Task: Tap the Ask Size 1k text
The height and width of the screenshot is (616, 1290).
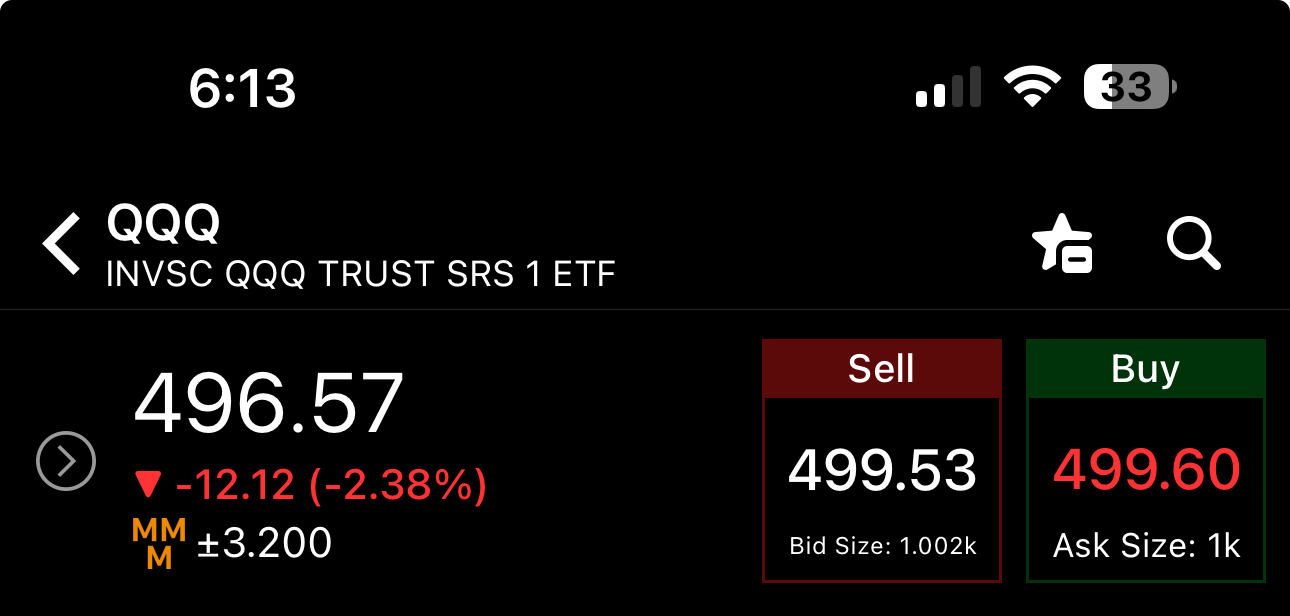Action: pyautogui.click(x=1147, y=546)
